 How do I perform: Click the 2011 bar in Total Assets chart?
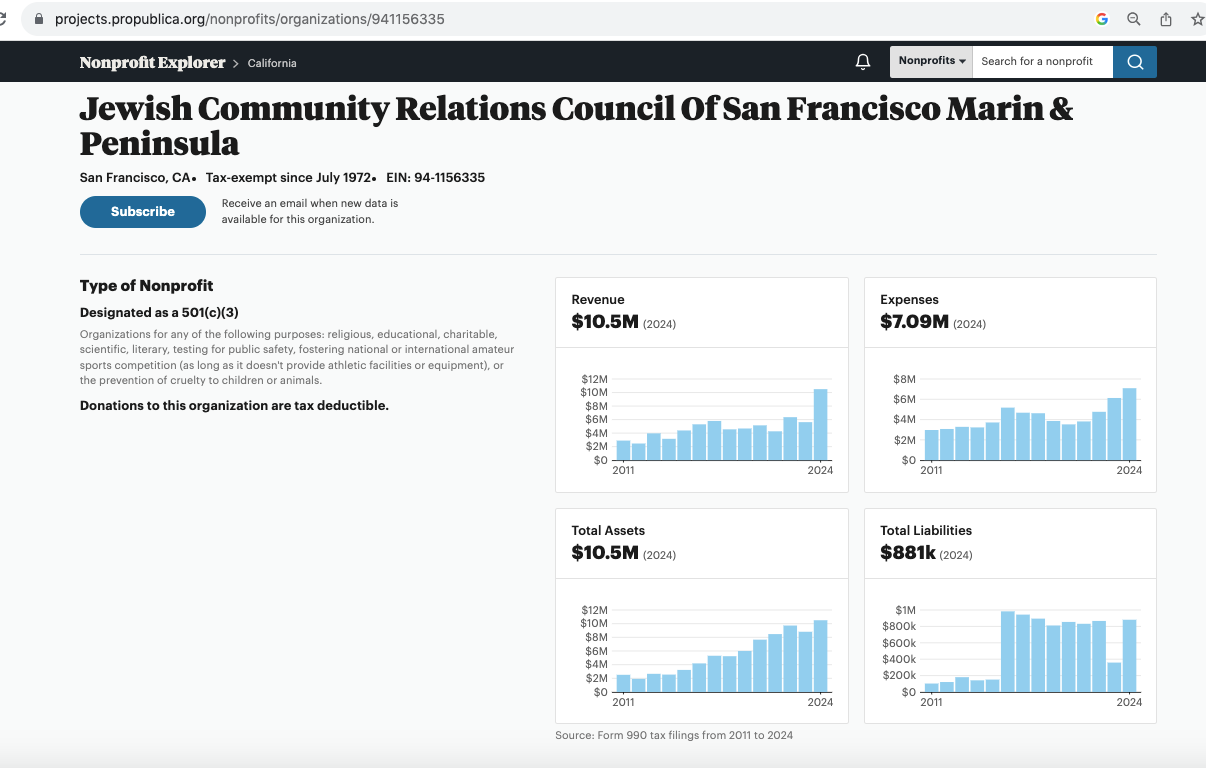[623, 683]
